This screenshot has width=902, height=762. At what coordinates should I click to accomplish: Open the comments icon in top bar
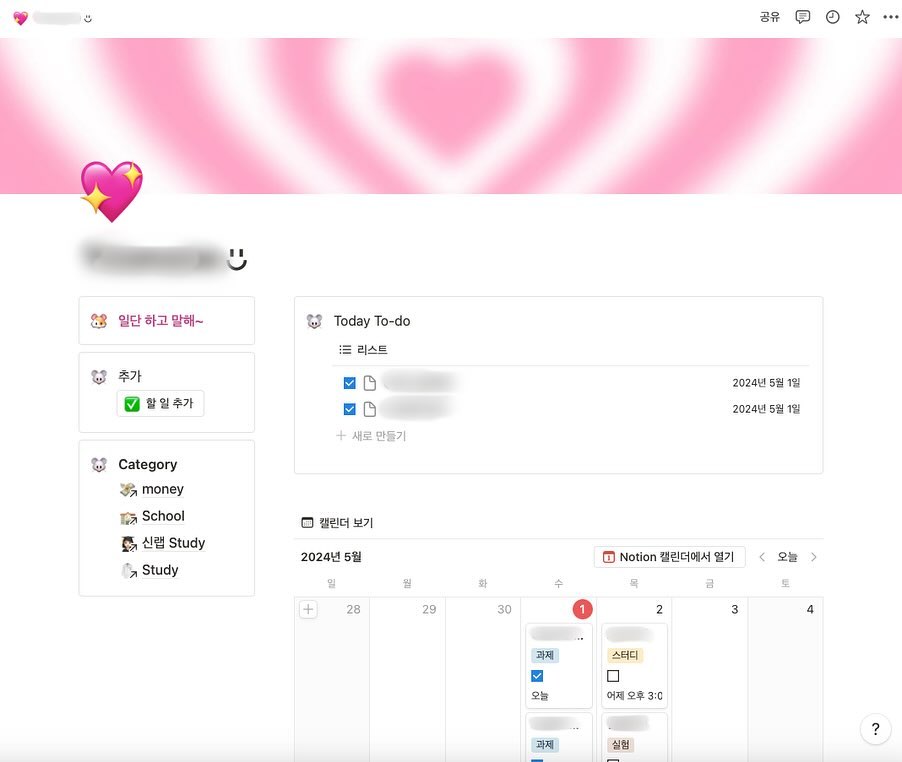click(802, 17)
